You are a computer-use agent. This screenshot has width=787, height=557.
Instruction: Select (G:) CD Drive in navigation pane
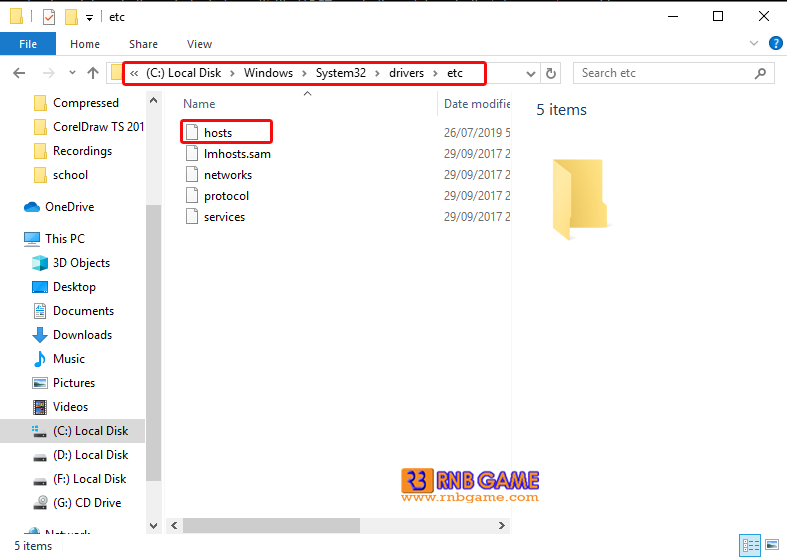[87, 503]
